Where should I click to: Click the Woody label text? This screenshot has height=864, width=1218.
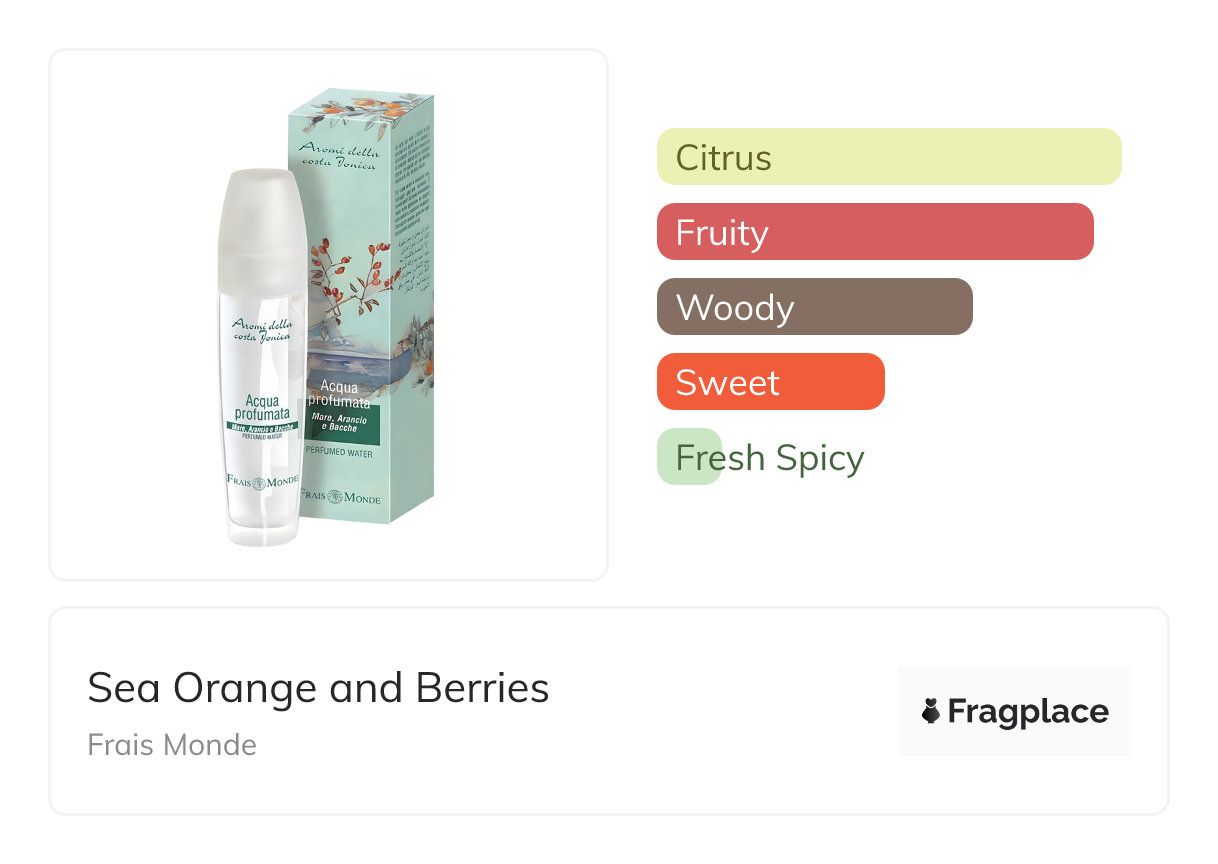click(x=735, y=308)
